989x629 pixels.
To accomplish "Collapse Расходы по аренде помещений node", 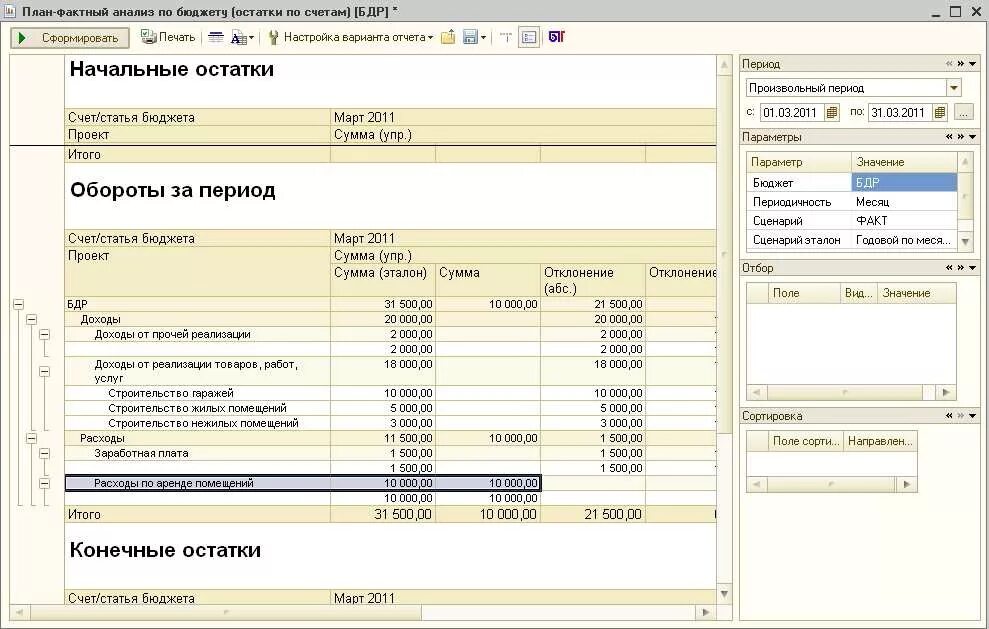I will coord(44,483).
